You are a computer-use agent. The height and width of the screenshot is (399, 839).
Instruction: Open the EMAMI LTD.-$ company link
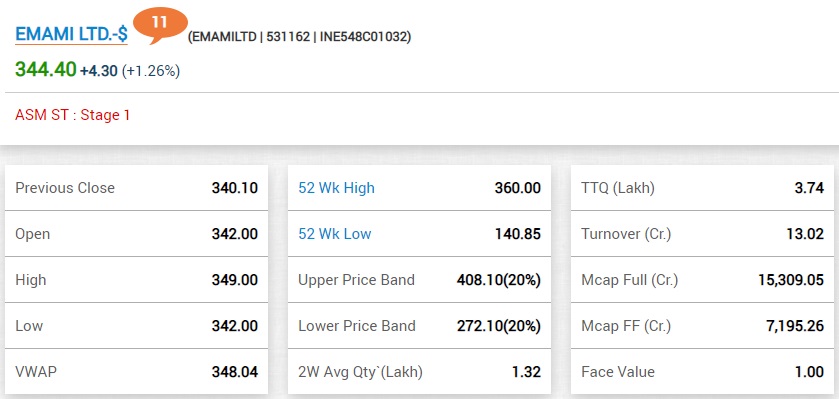point(71,34)
